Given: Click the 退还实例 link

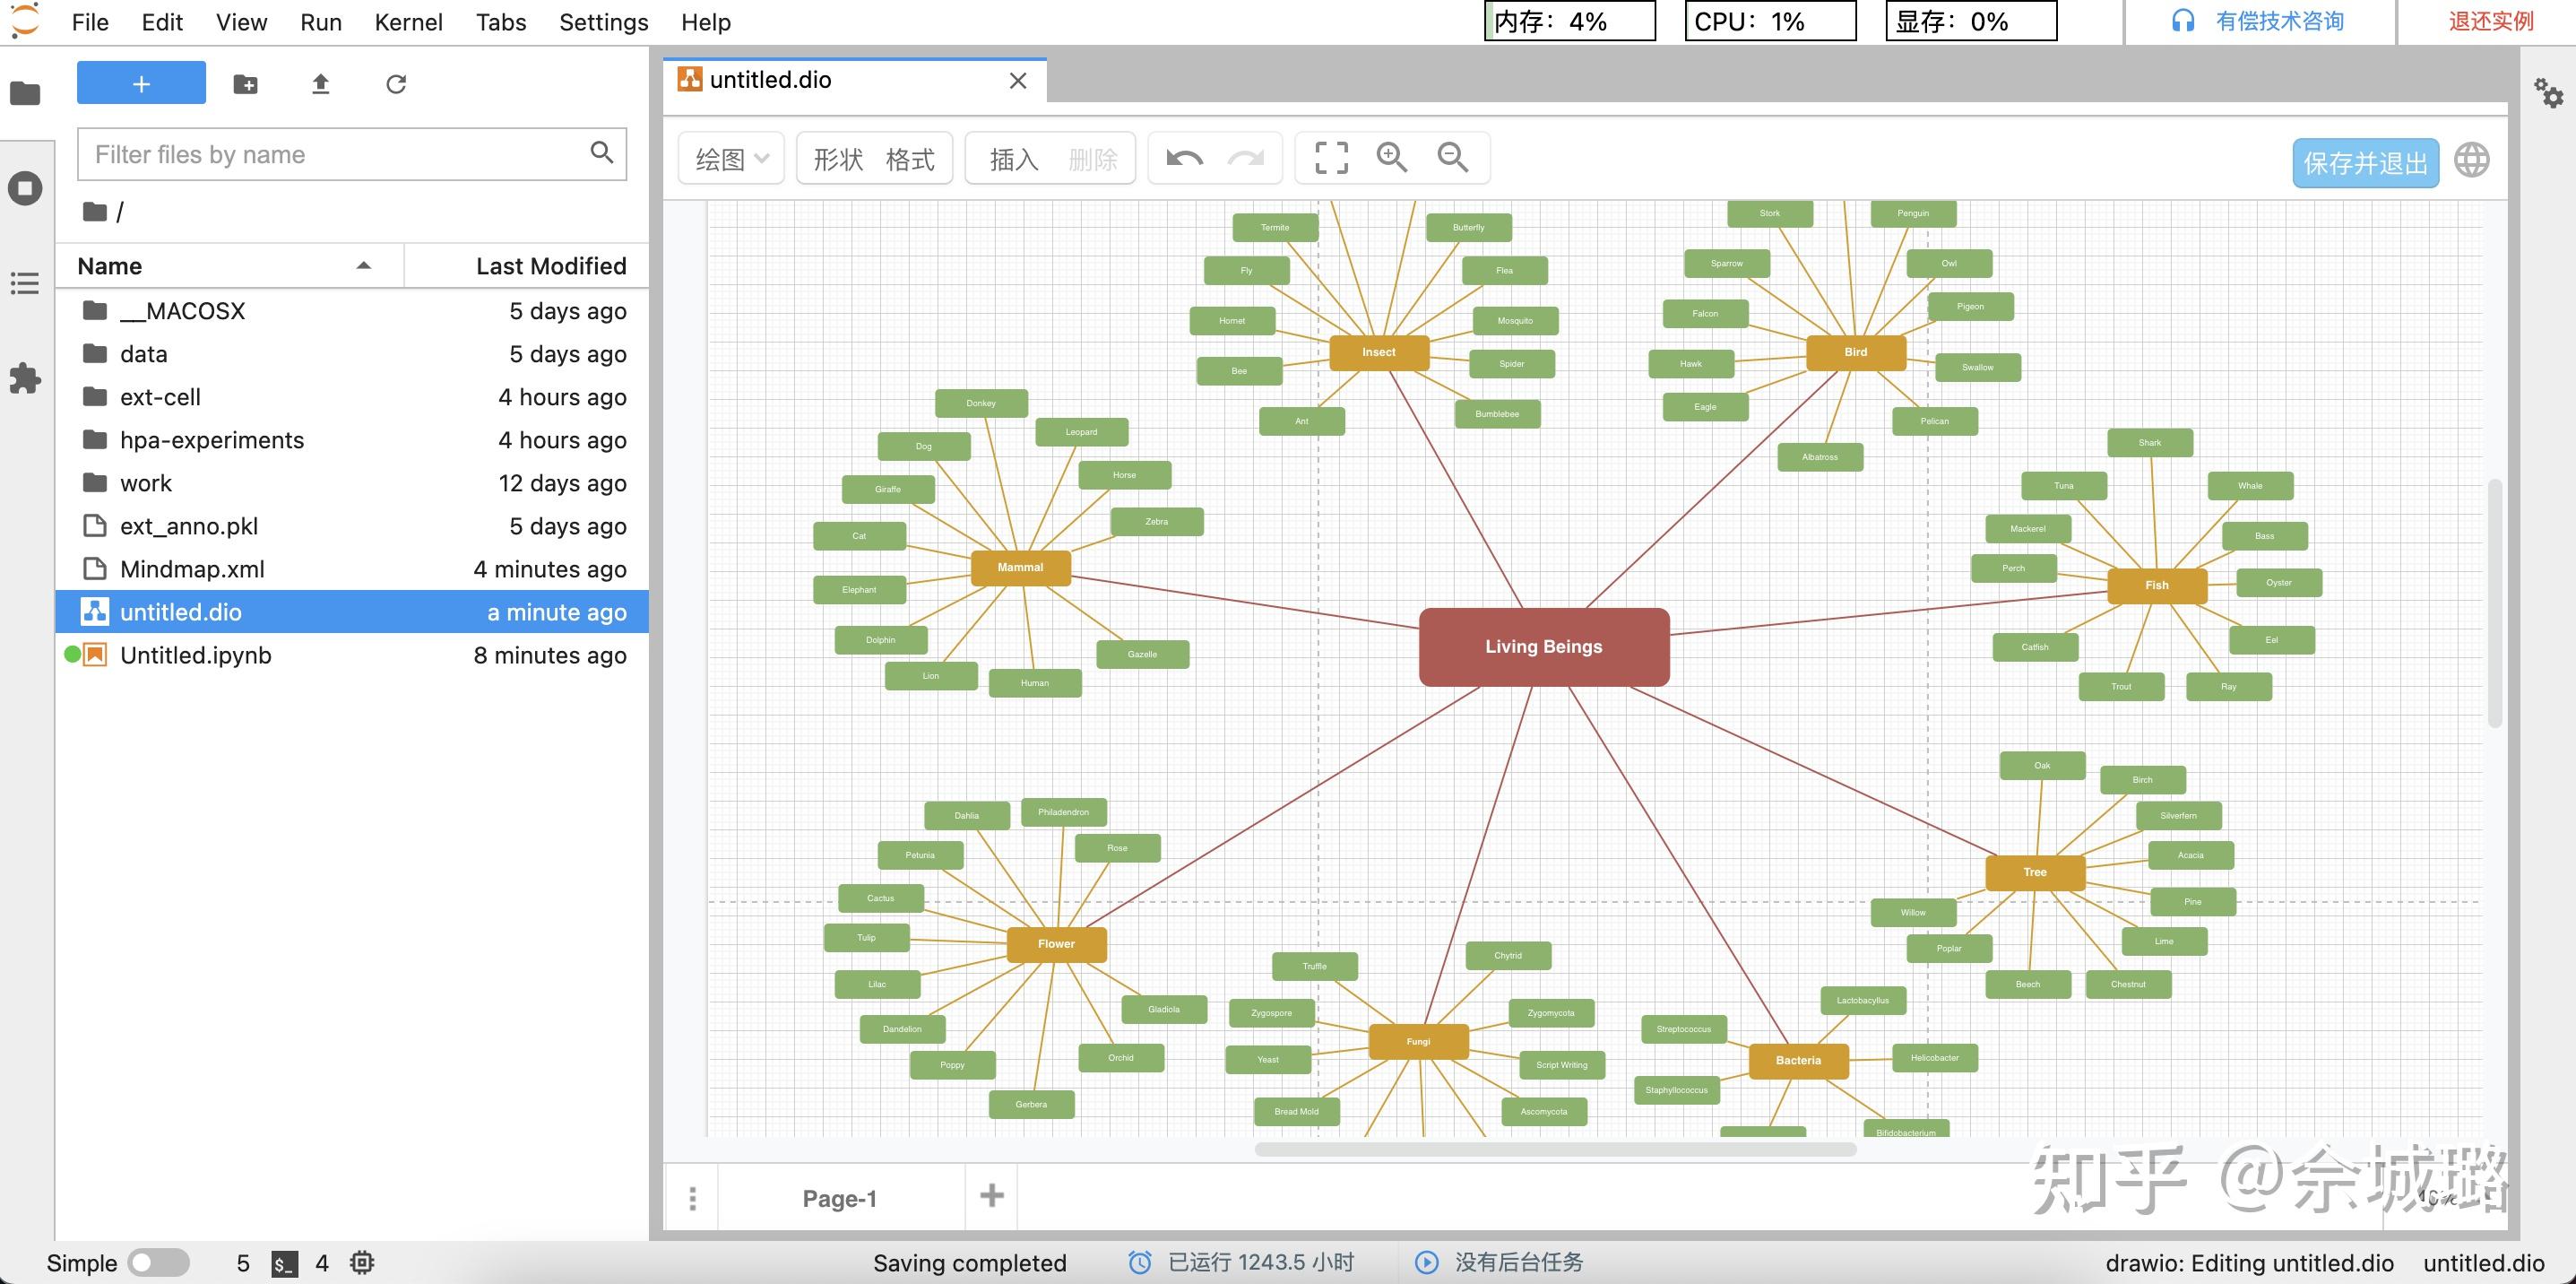Looking at the screenshot, I should point(2490,22).
